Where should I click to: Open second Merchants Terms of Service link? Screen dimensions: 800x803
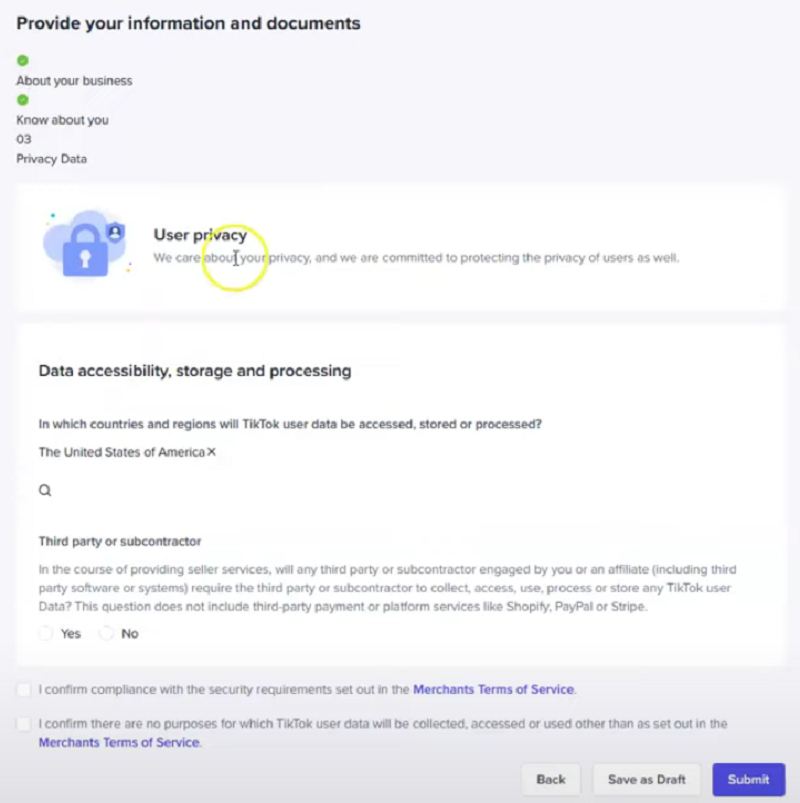(119, 742)
